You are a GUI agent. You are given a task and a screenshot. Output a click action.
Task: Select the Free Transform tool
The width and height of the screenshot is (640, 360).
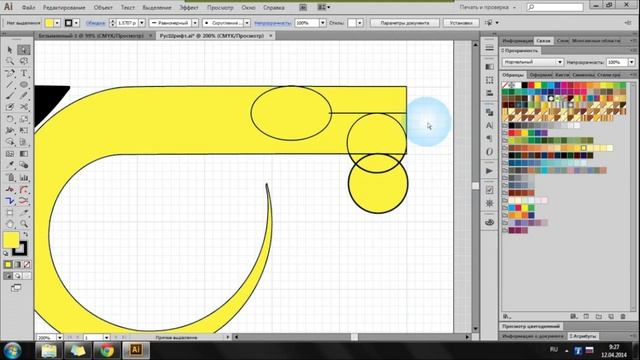click(24, 130)
